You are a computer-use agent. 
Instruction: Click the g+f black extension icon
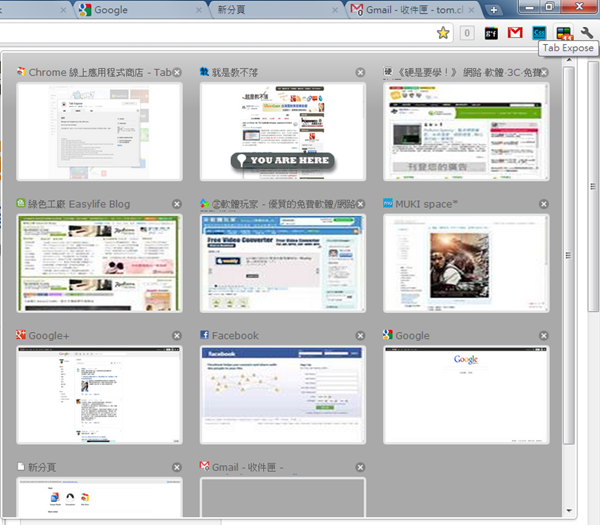(x=491, y=33)
